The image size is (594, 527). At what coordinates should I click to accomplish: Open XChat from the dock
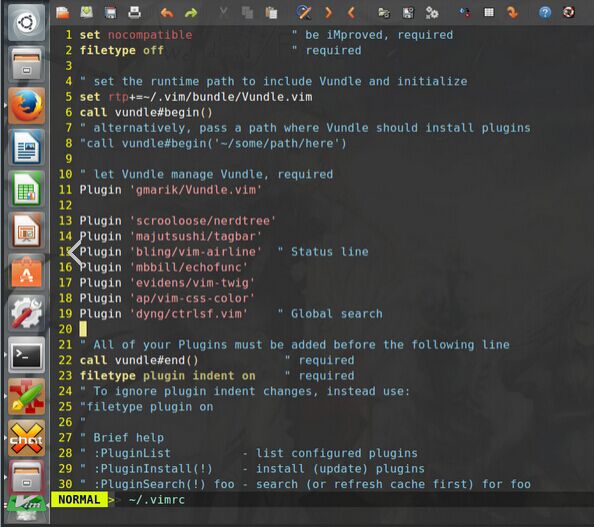pos(27,438)
